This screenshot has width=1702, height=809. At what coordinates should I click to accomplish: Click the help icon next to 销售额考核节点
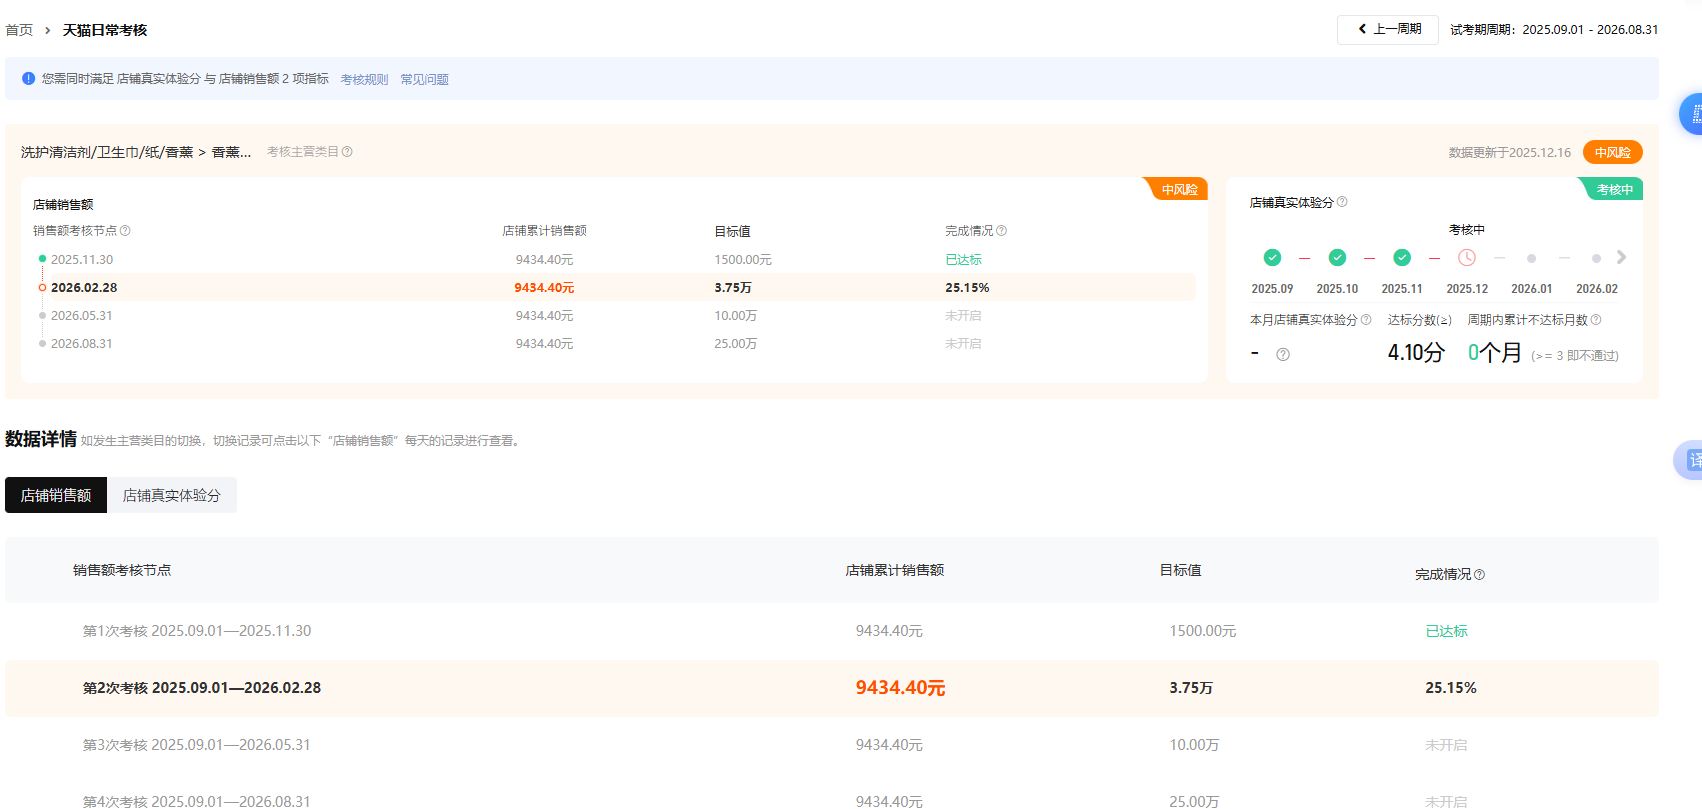(125, 231)
